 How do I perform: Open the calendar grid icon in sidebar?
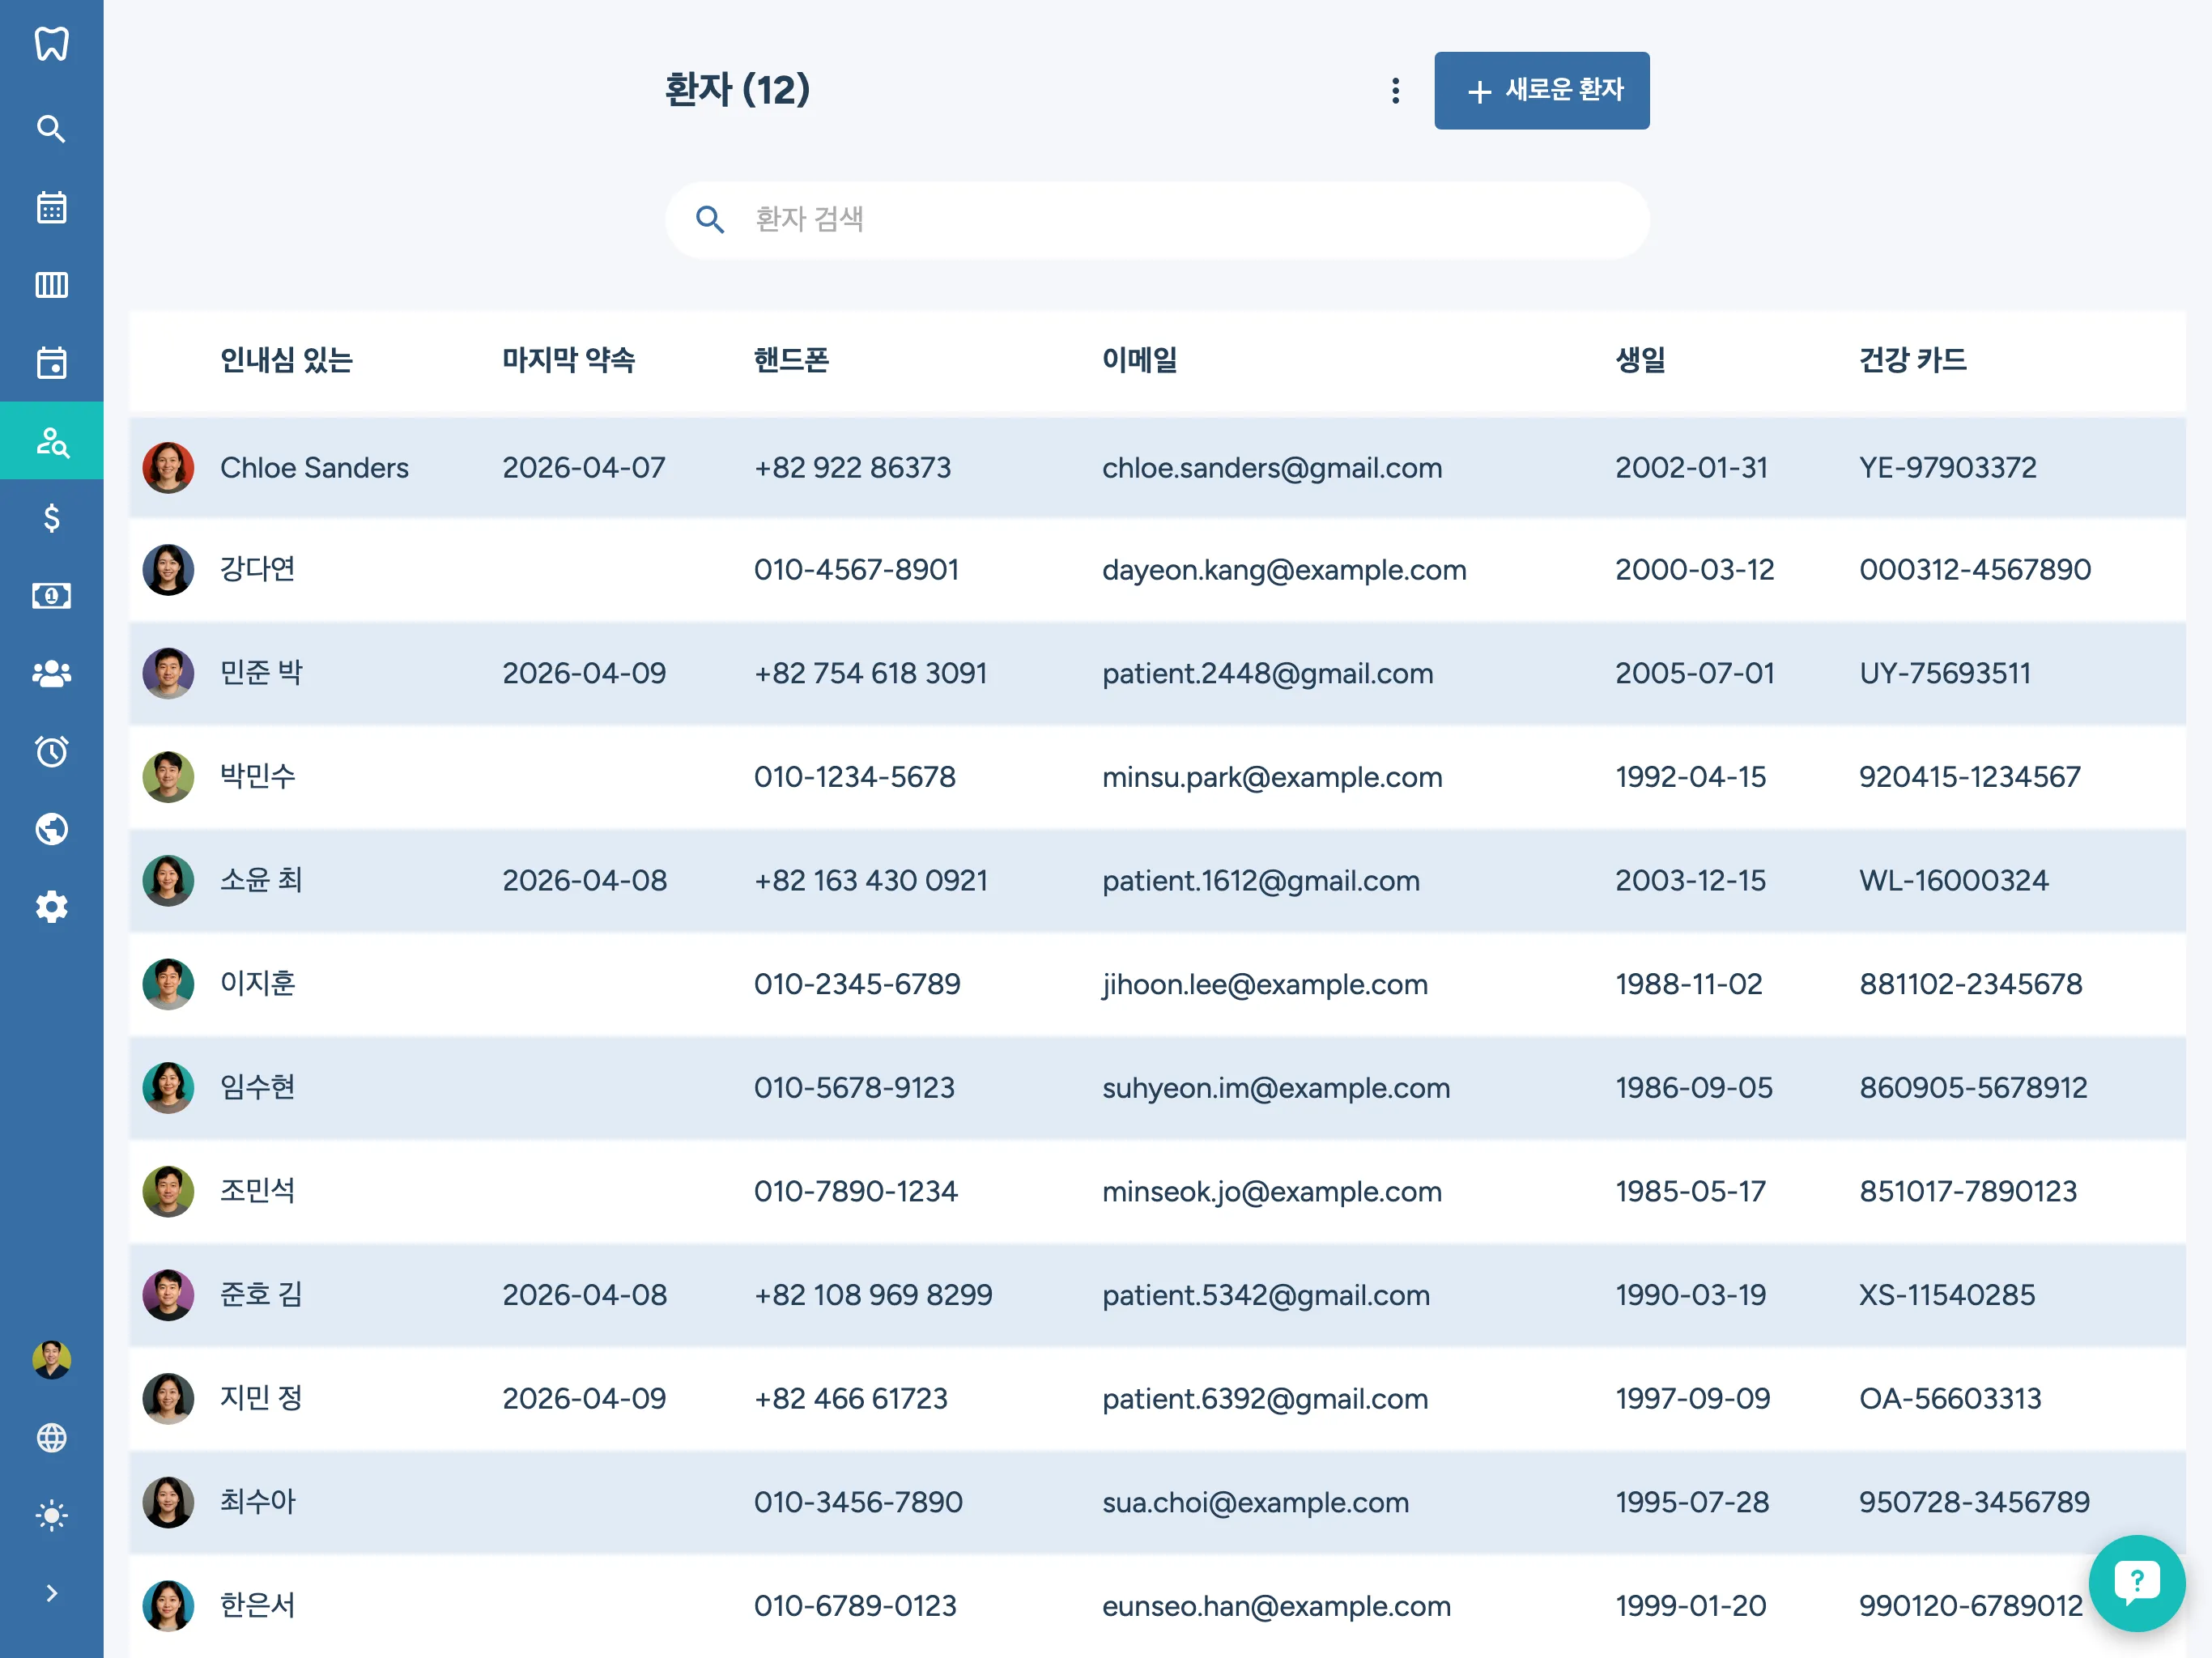[x=51, y=207]
